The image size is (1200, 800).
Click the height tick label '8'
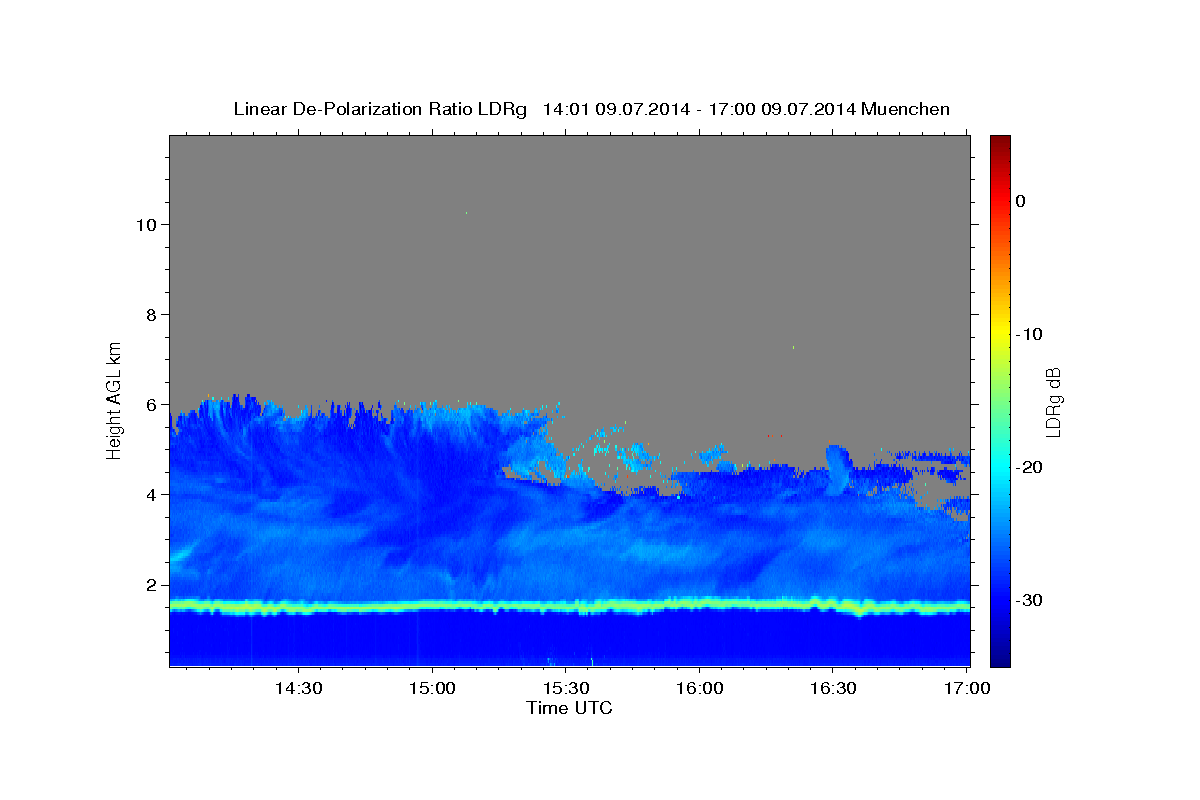(x=149, y=314)
